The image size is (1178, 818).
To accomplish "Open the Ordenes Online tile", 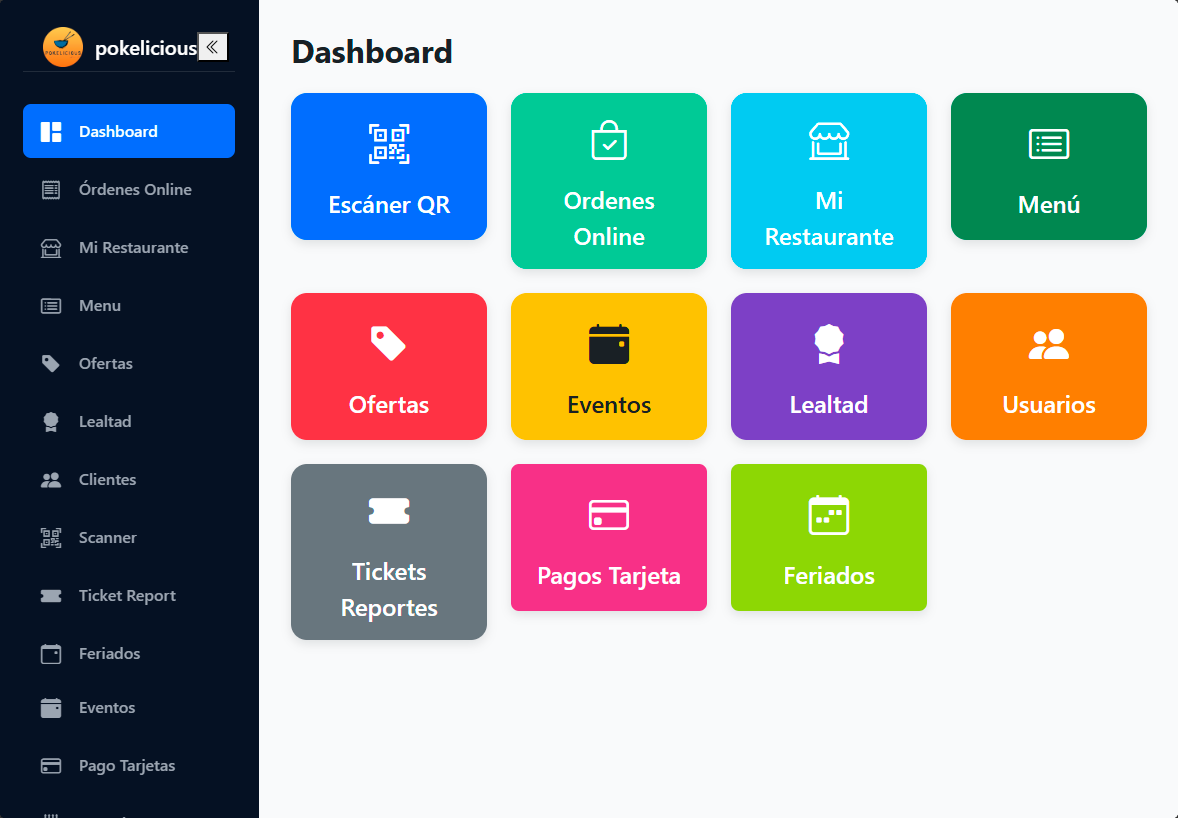I will (608, 181).
